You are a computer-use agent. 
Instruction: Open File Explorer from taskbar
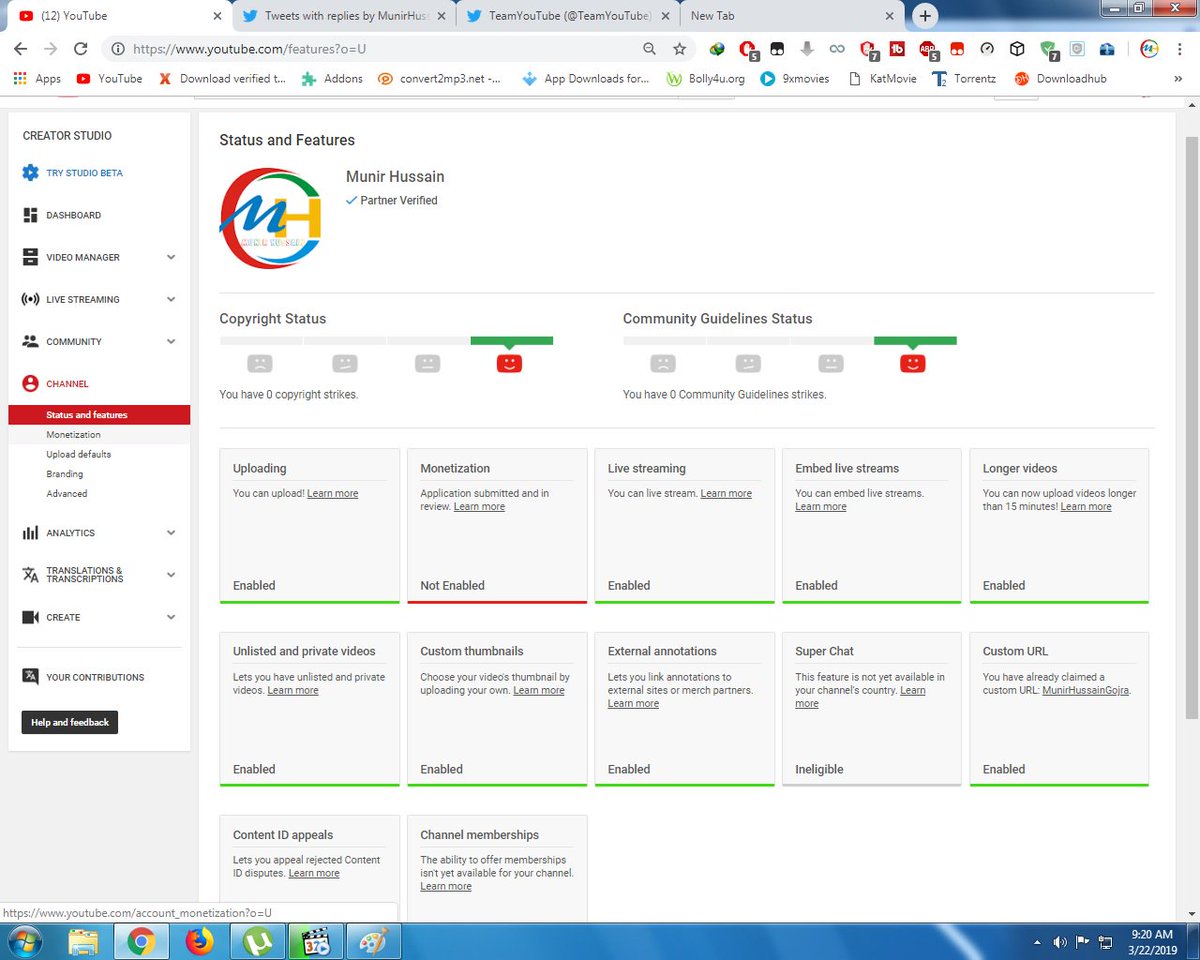coord(83,941)
